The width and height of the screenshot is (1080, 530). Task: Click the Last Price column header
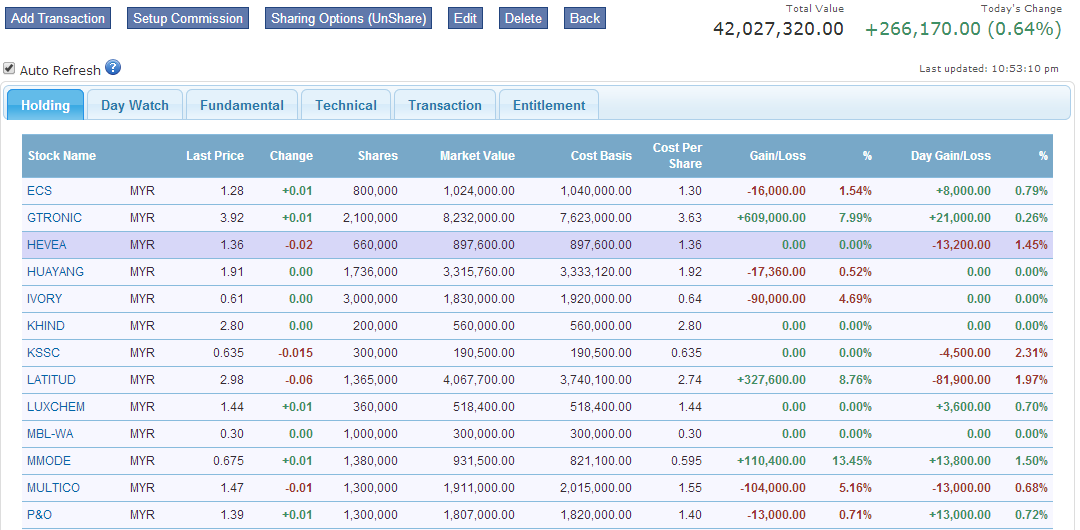point(215,156)
